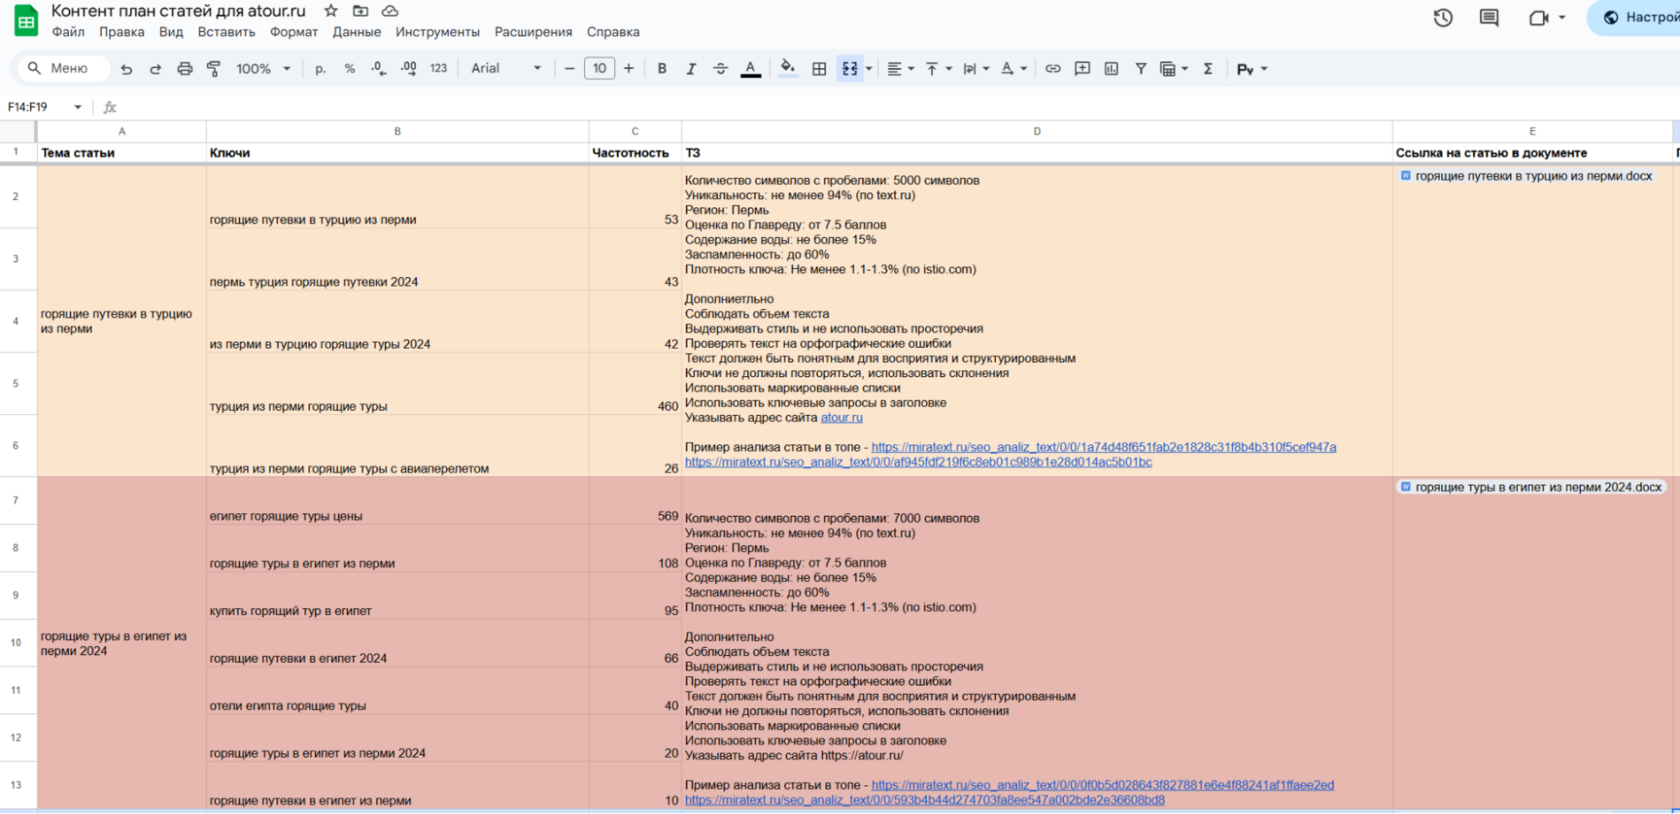
Task: Undo the last action
Action: tap(126, 69)
